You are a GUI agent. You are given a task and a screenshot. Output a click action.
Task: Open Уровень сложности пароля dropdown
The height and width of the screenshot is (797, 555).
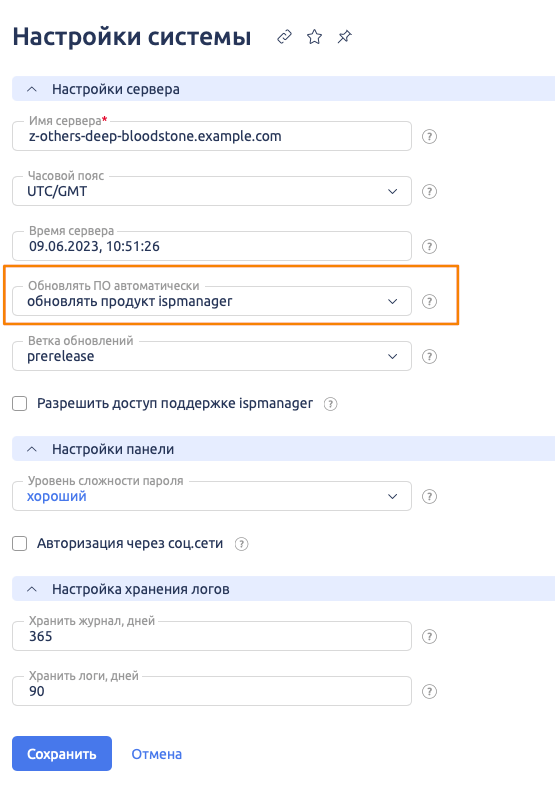pos(212,496)
